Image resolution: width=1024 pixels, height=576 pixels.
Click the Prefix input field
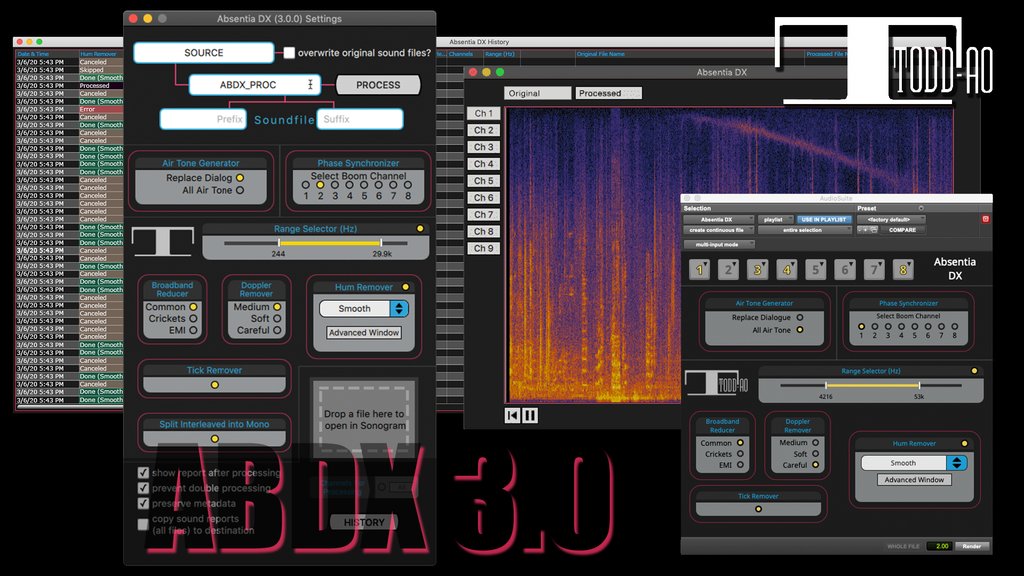pyautogui.click(x=203, y=119)
